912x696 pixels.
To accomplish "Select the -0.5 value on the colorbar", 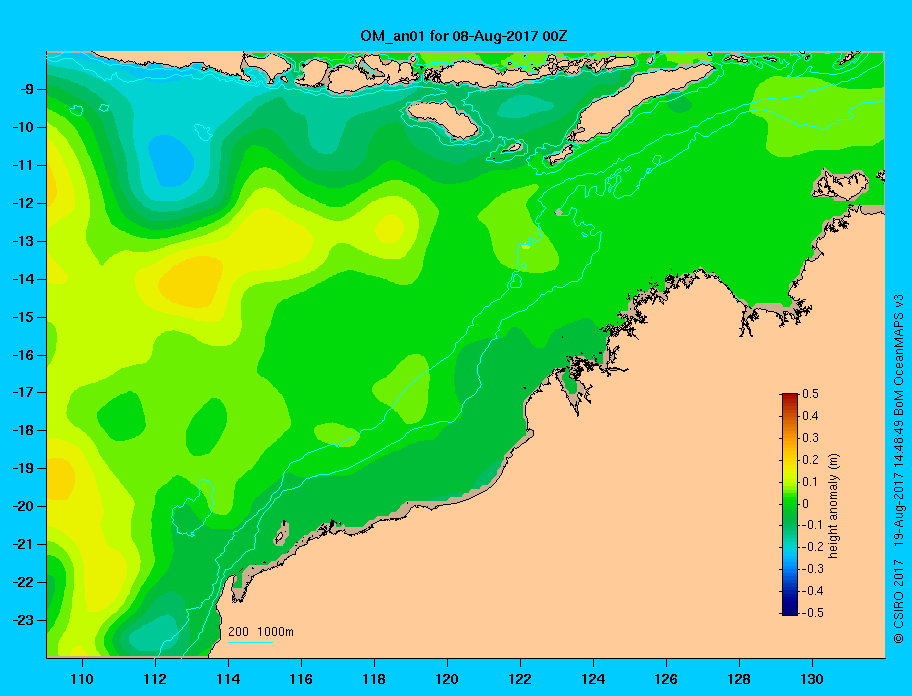I will pos(813,613).
